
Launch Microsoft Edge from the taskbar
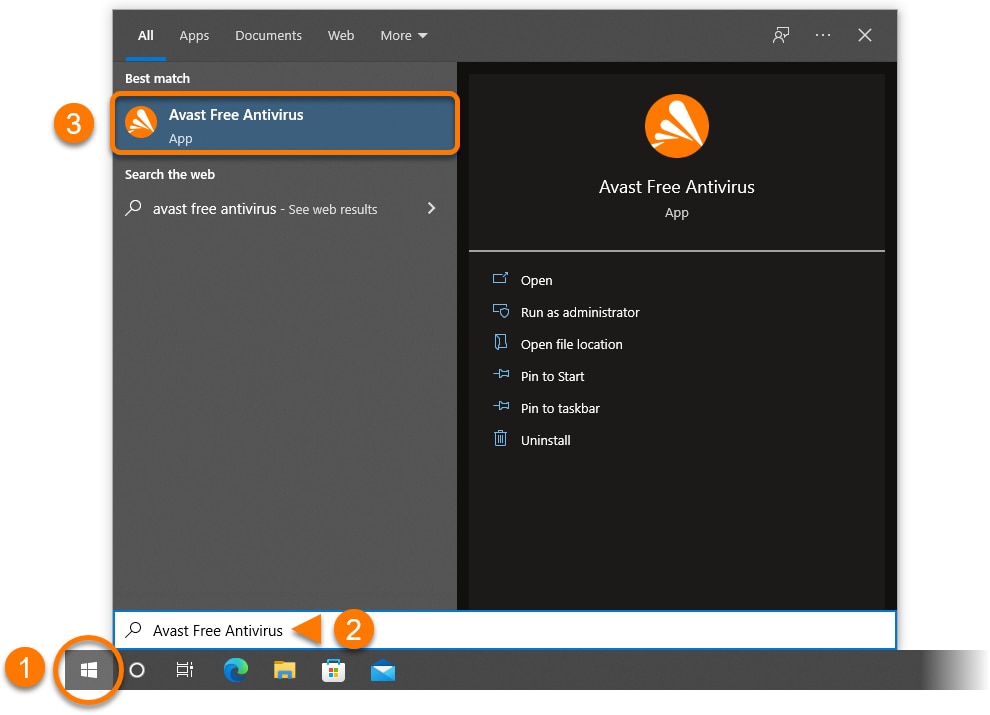(x=236, y=670)
